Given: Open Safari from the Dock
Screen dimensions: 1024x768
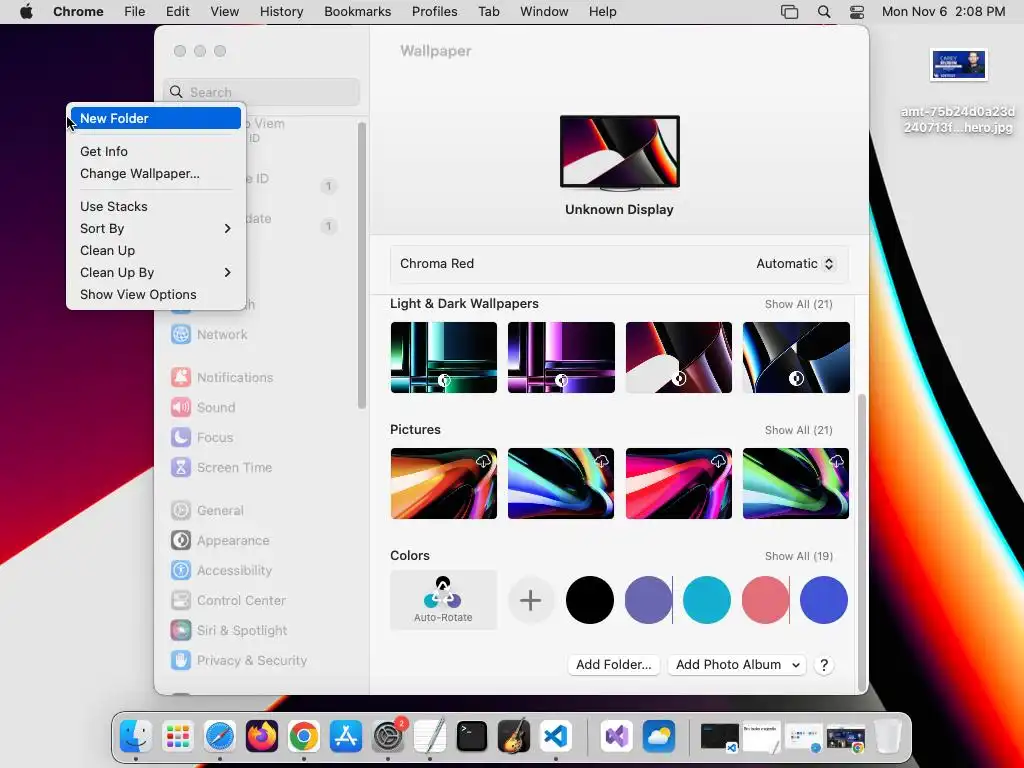Looking at the screenshot, I should [x=219, y=736].
